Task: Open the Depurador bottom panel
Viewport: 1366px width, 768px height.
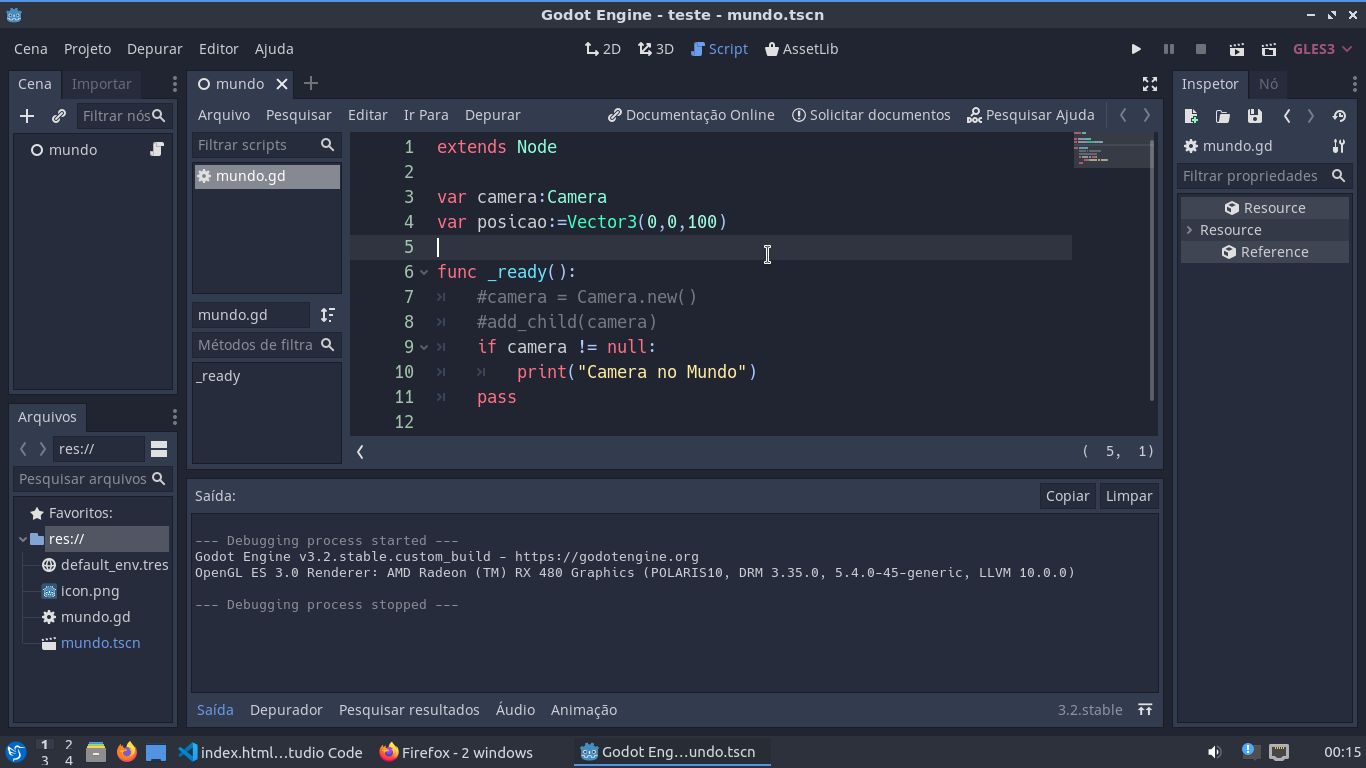Action: click(286, 710)
